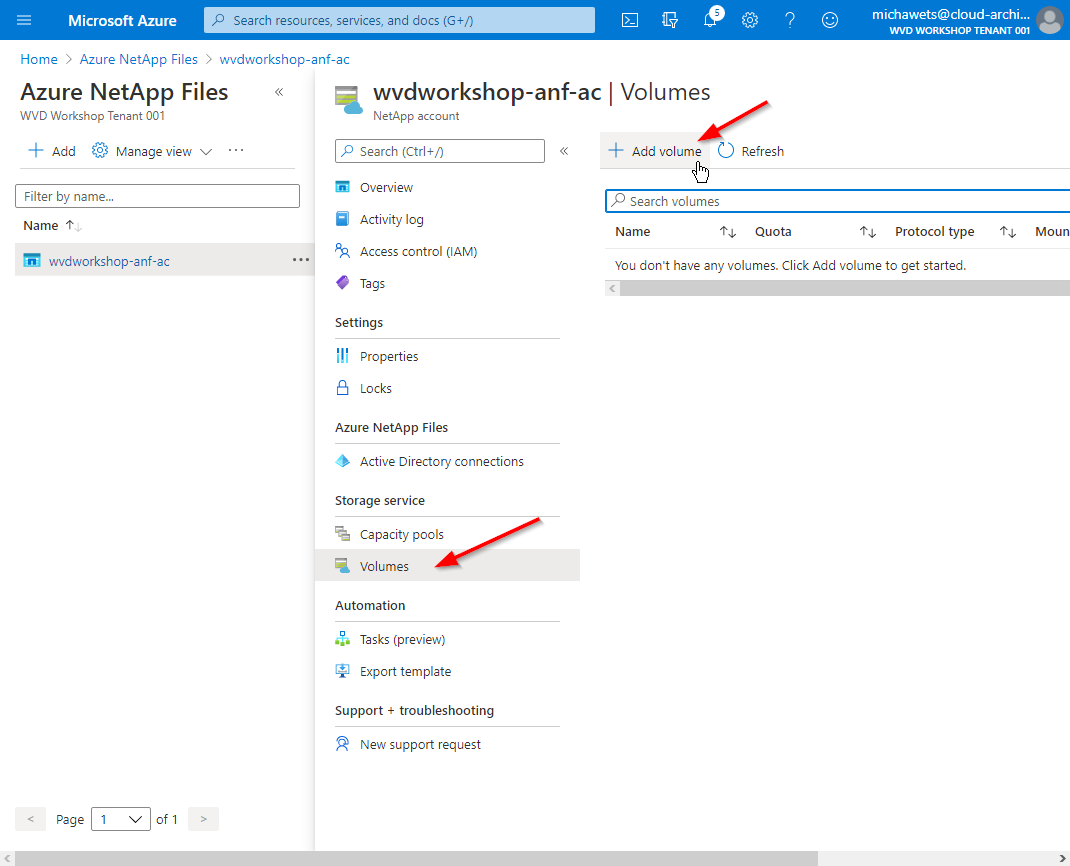
Task: Click the Properties bars icon
Action: (343, 356)
